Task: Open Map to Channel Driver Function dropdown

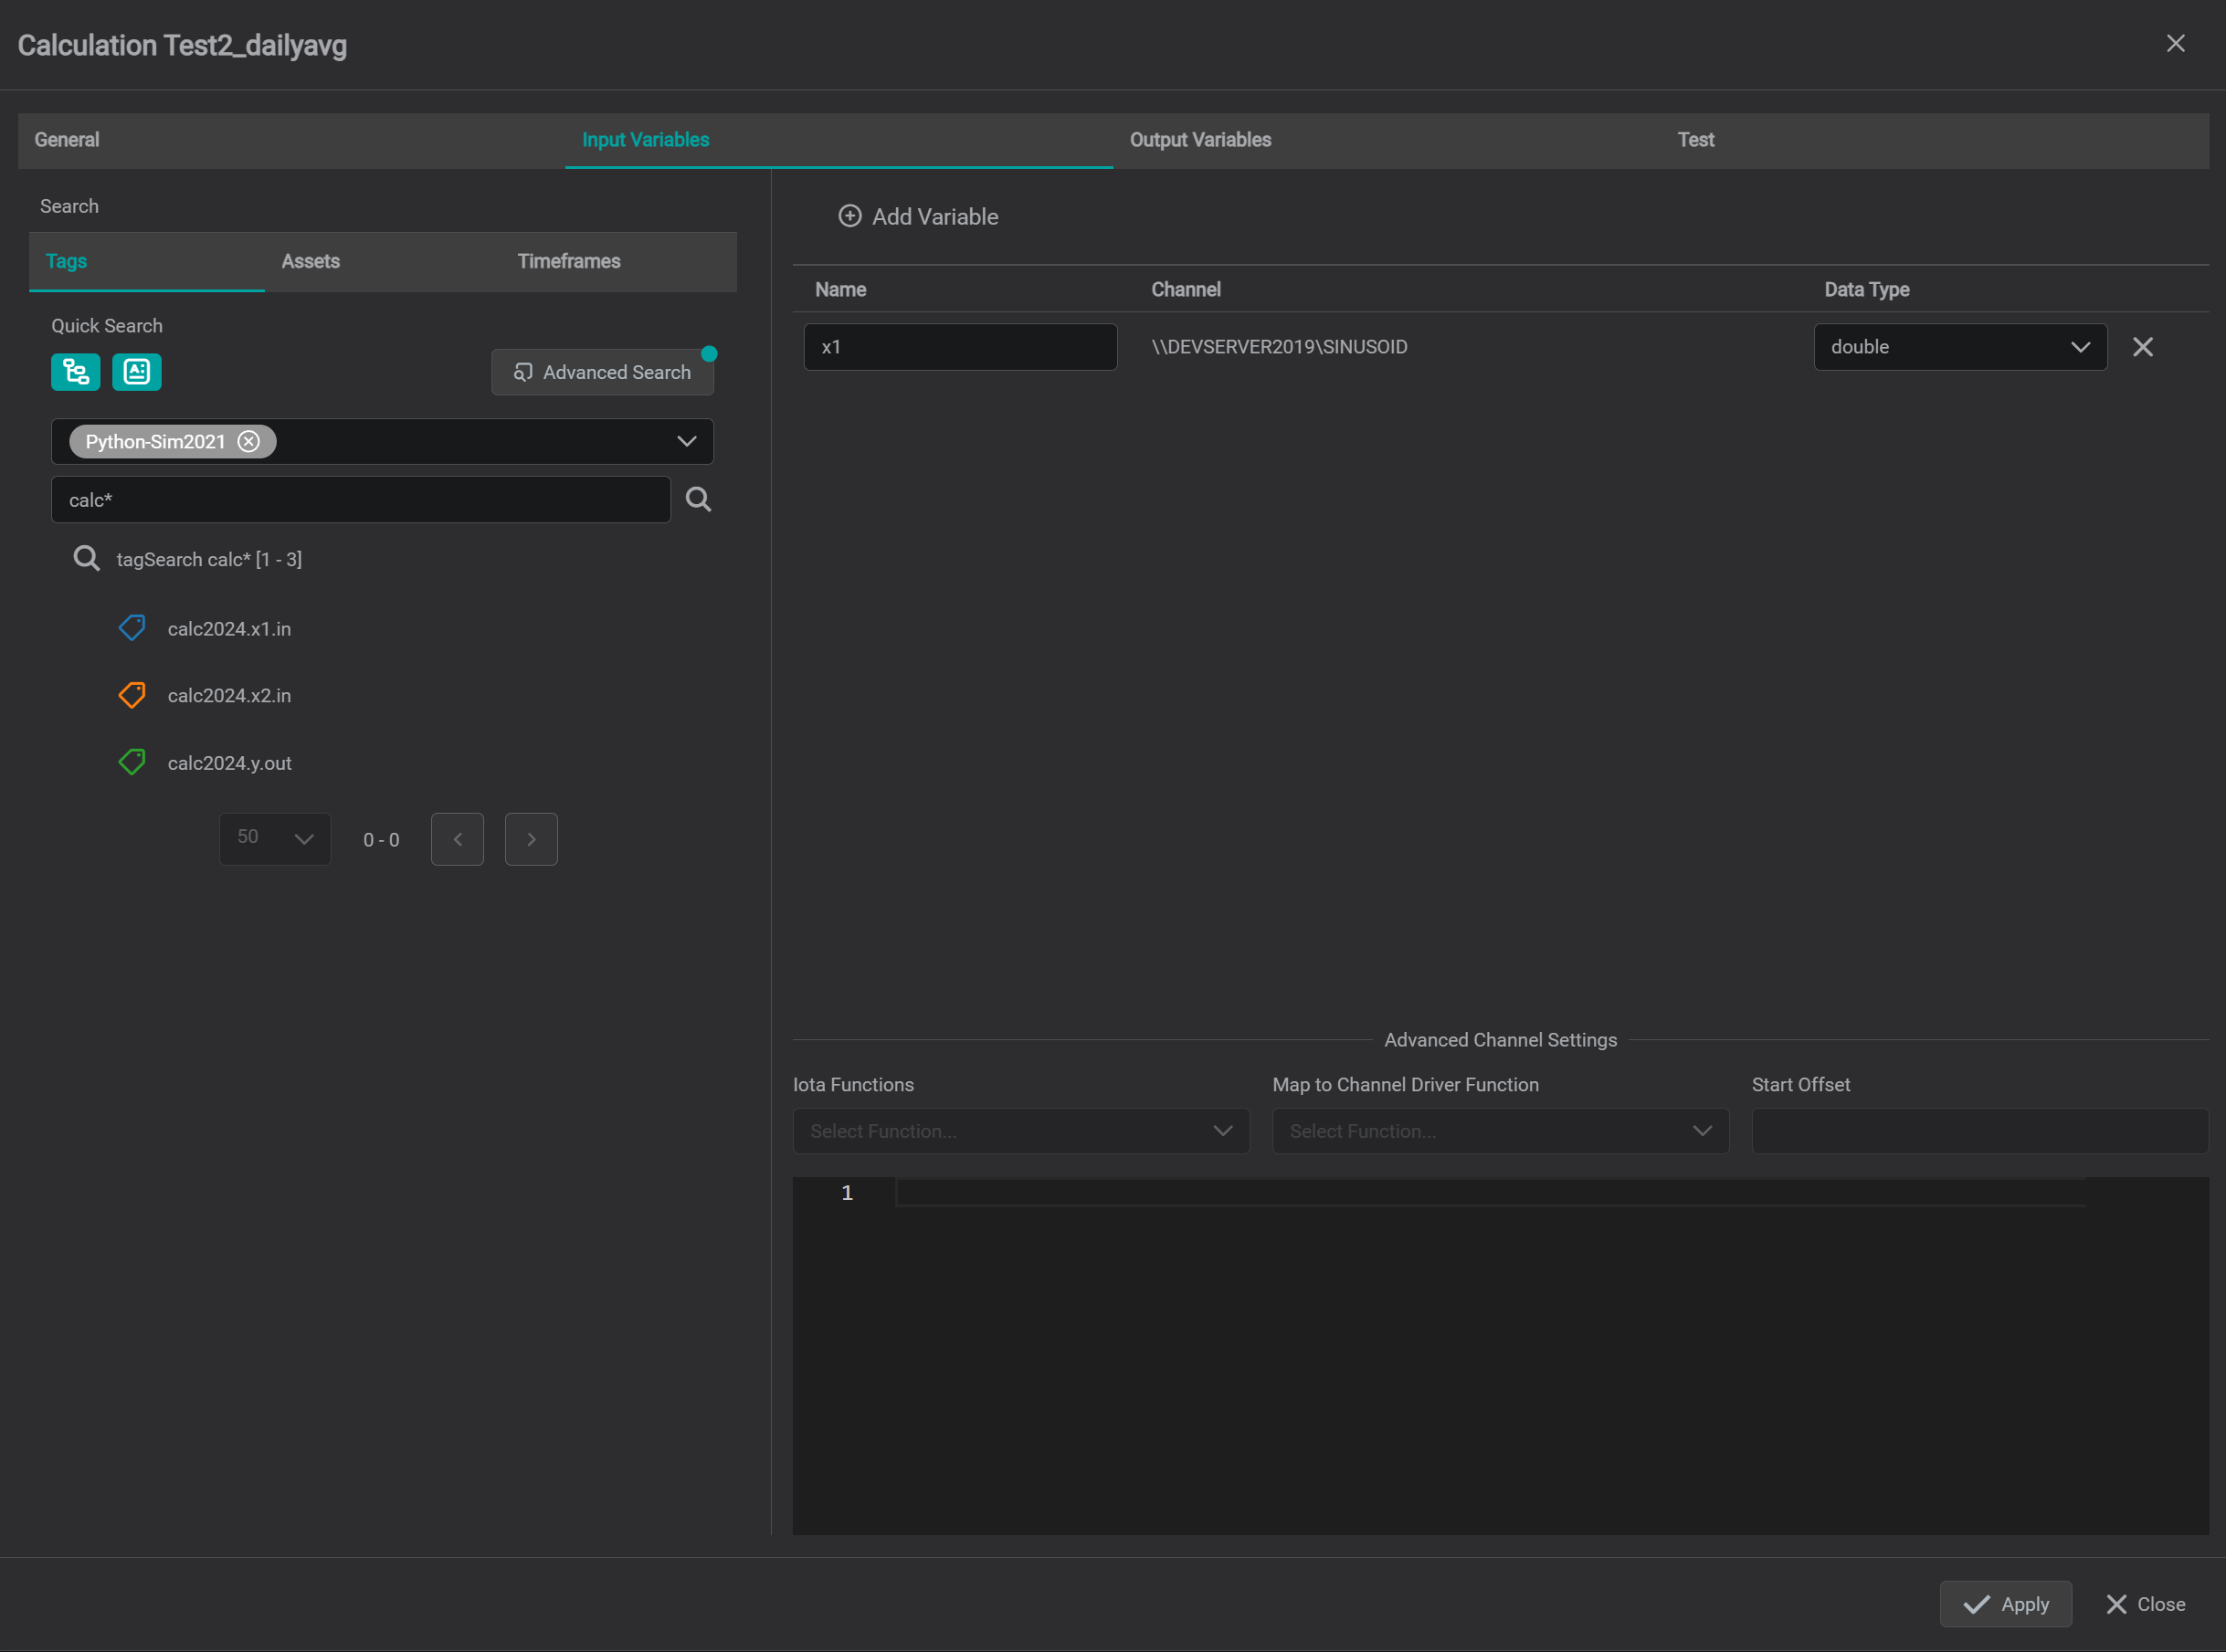Action: (x=1500, y=1131)
